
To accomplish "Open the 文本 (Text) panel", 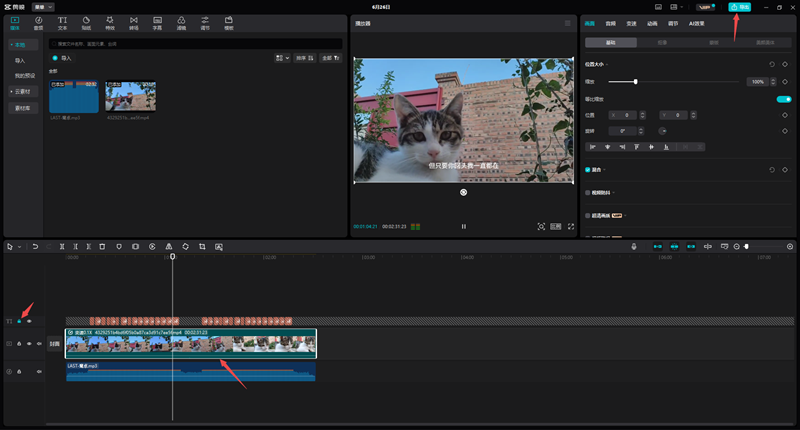I will 62,21.
